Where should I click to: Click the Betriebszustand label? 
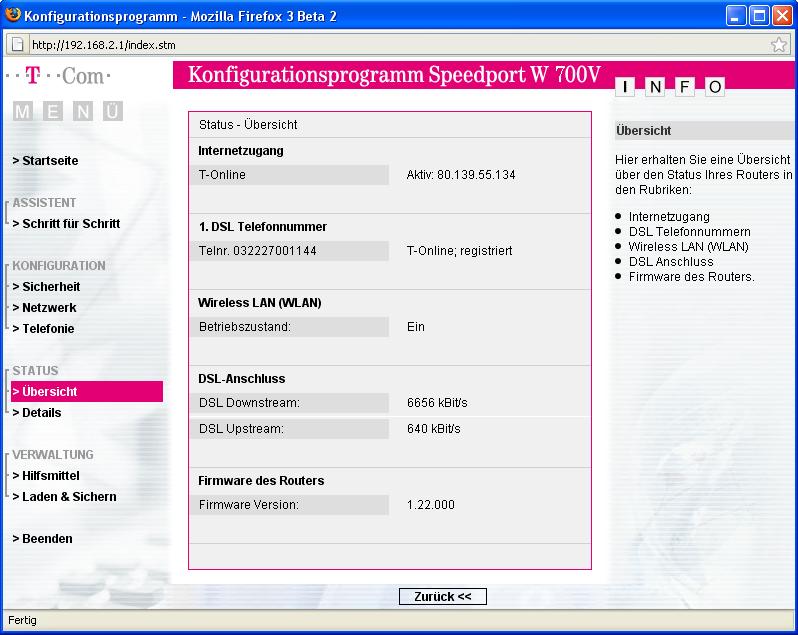pyautogui.click(x=289, y=327)
